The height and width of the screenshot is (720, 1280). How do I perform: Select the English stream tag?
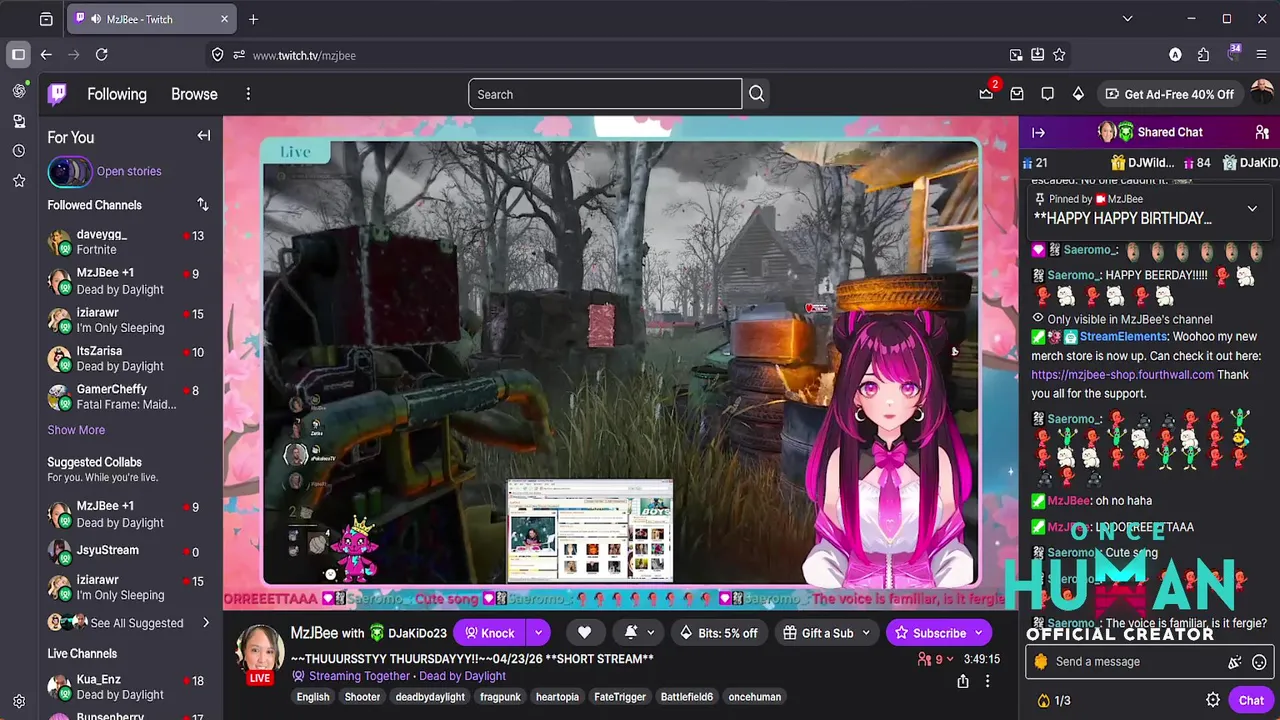click(313, 697)
